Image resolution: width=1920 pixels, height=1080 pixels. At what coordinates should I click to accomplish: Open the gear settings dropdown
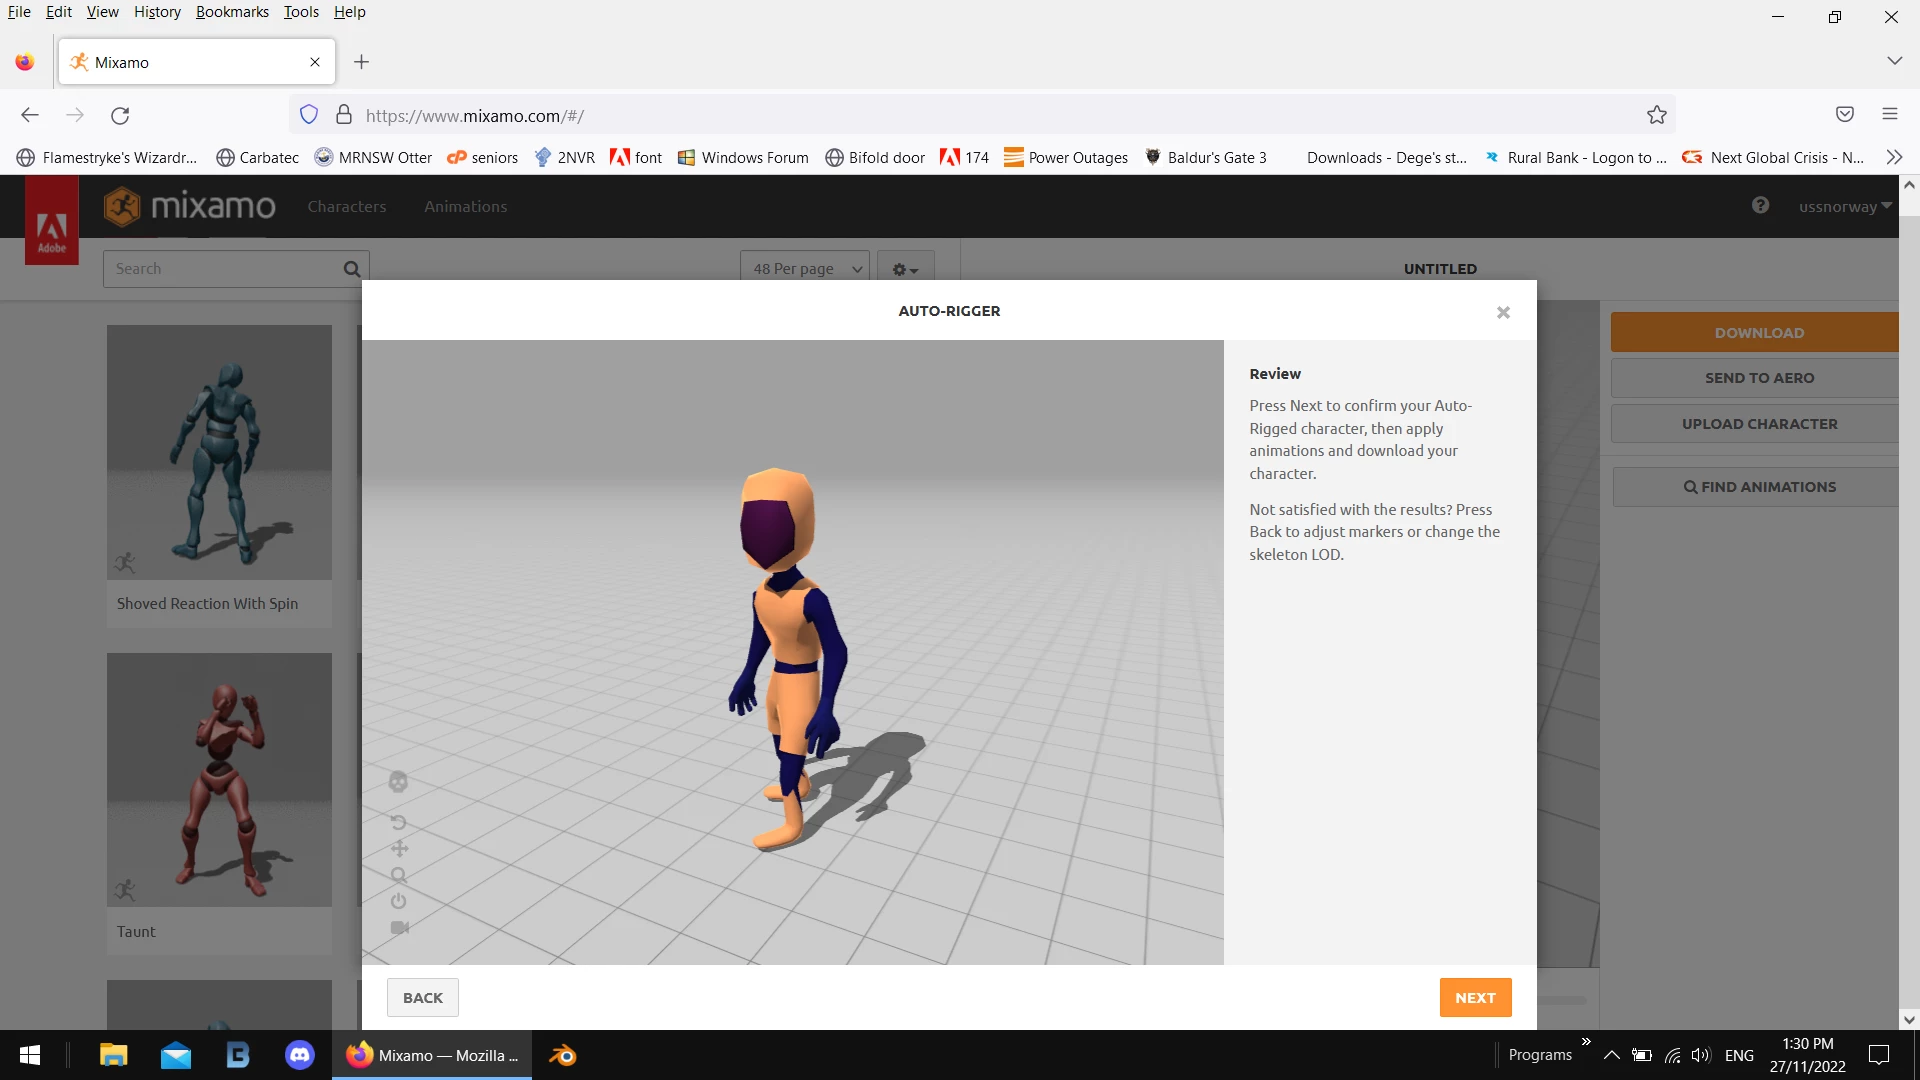pyautogui.click(x=905, y=269)
